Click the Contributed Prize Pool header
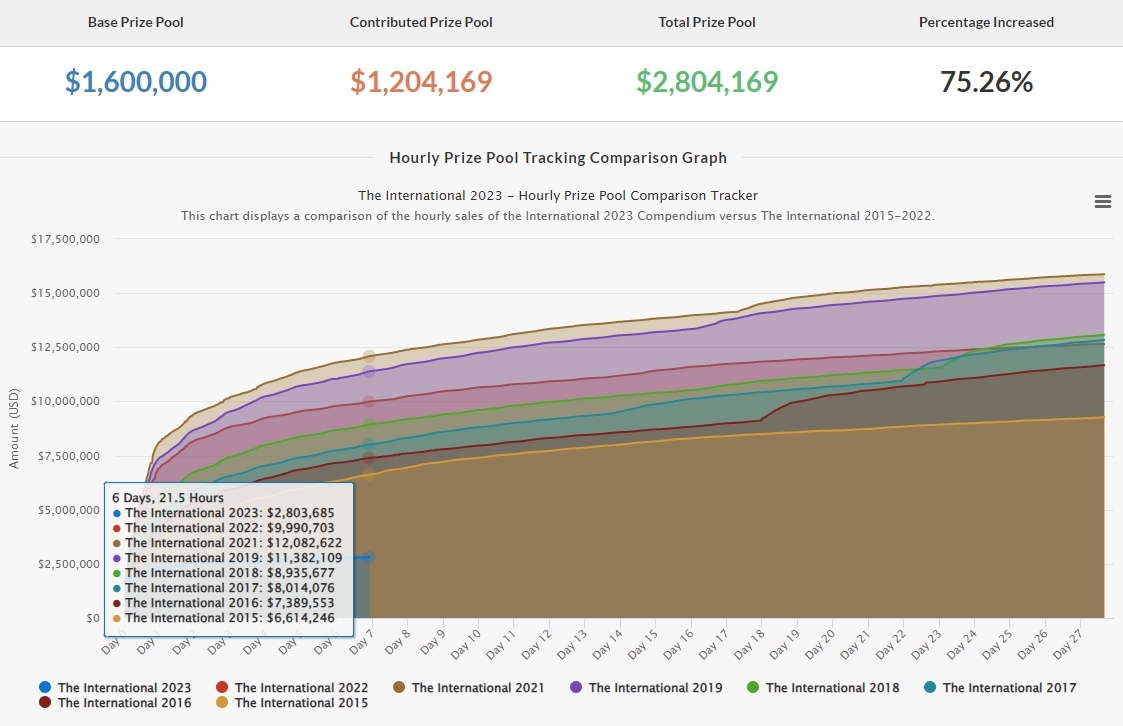Viewport: 1123px width, 726px height. coord(421,22)
